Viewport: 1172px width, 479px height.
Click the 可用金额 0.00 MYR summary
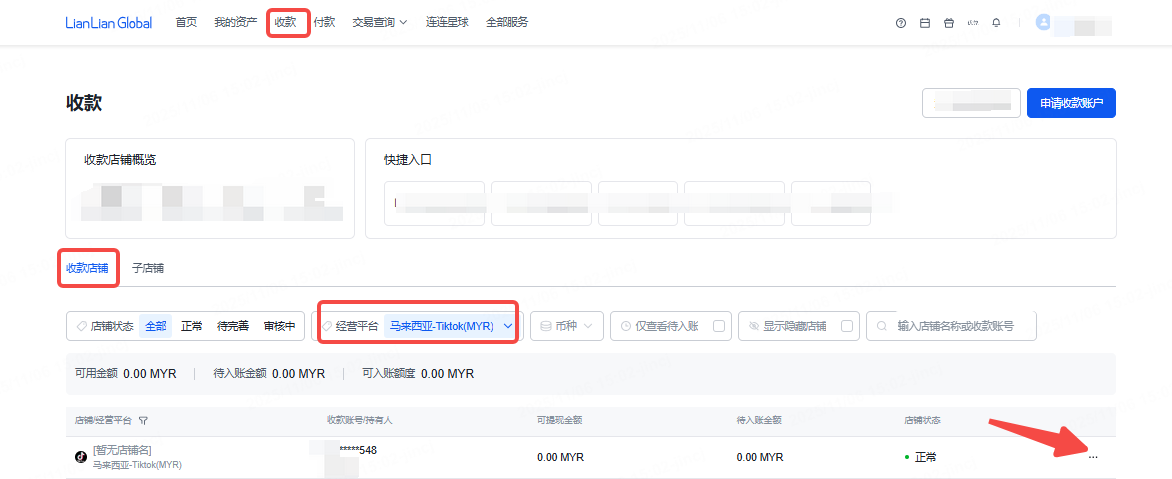(x=126, y=374)
